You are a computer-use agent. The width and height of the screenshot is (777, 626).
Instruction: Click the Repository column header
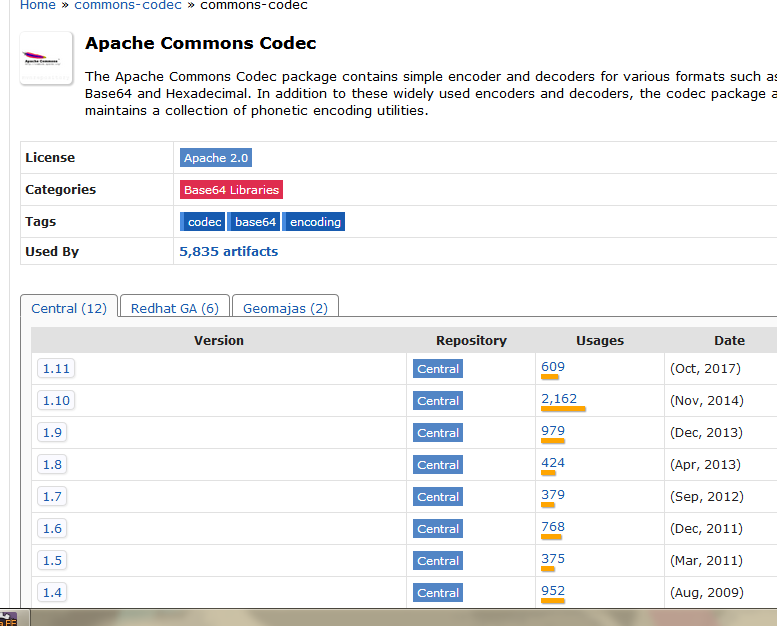(471, 341)
